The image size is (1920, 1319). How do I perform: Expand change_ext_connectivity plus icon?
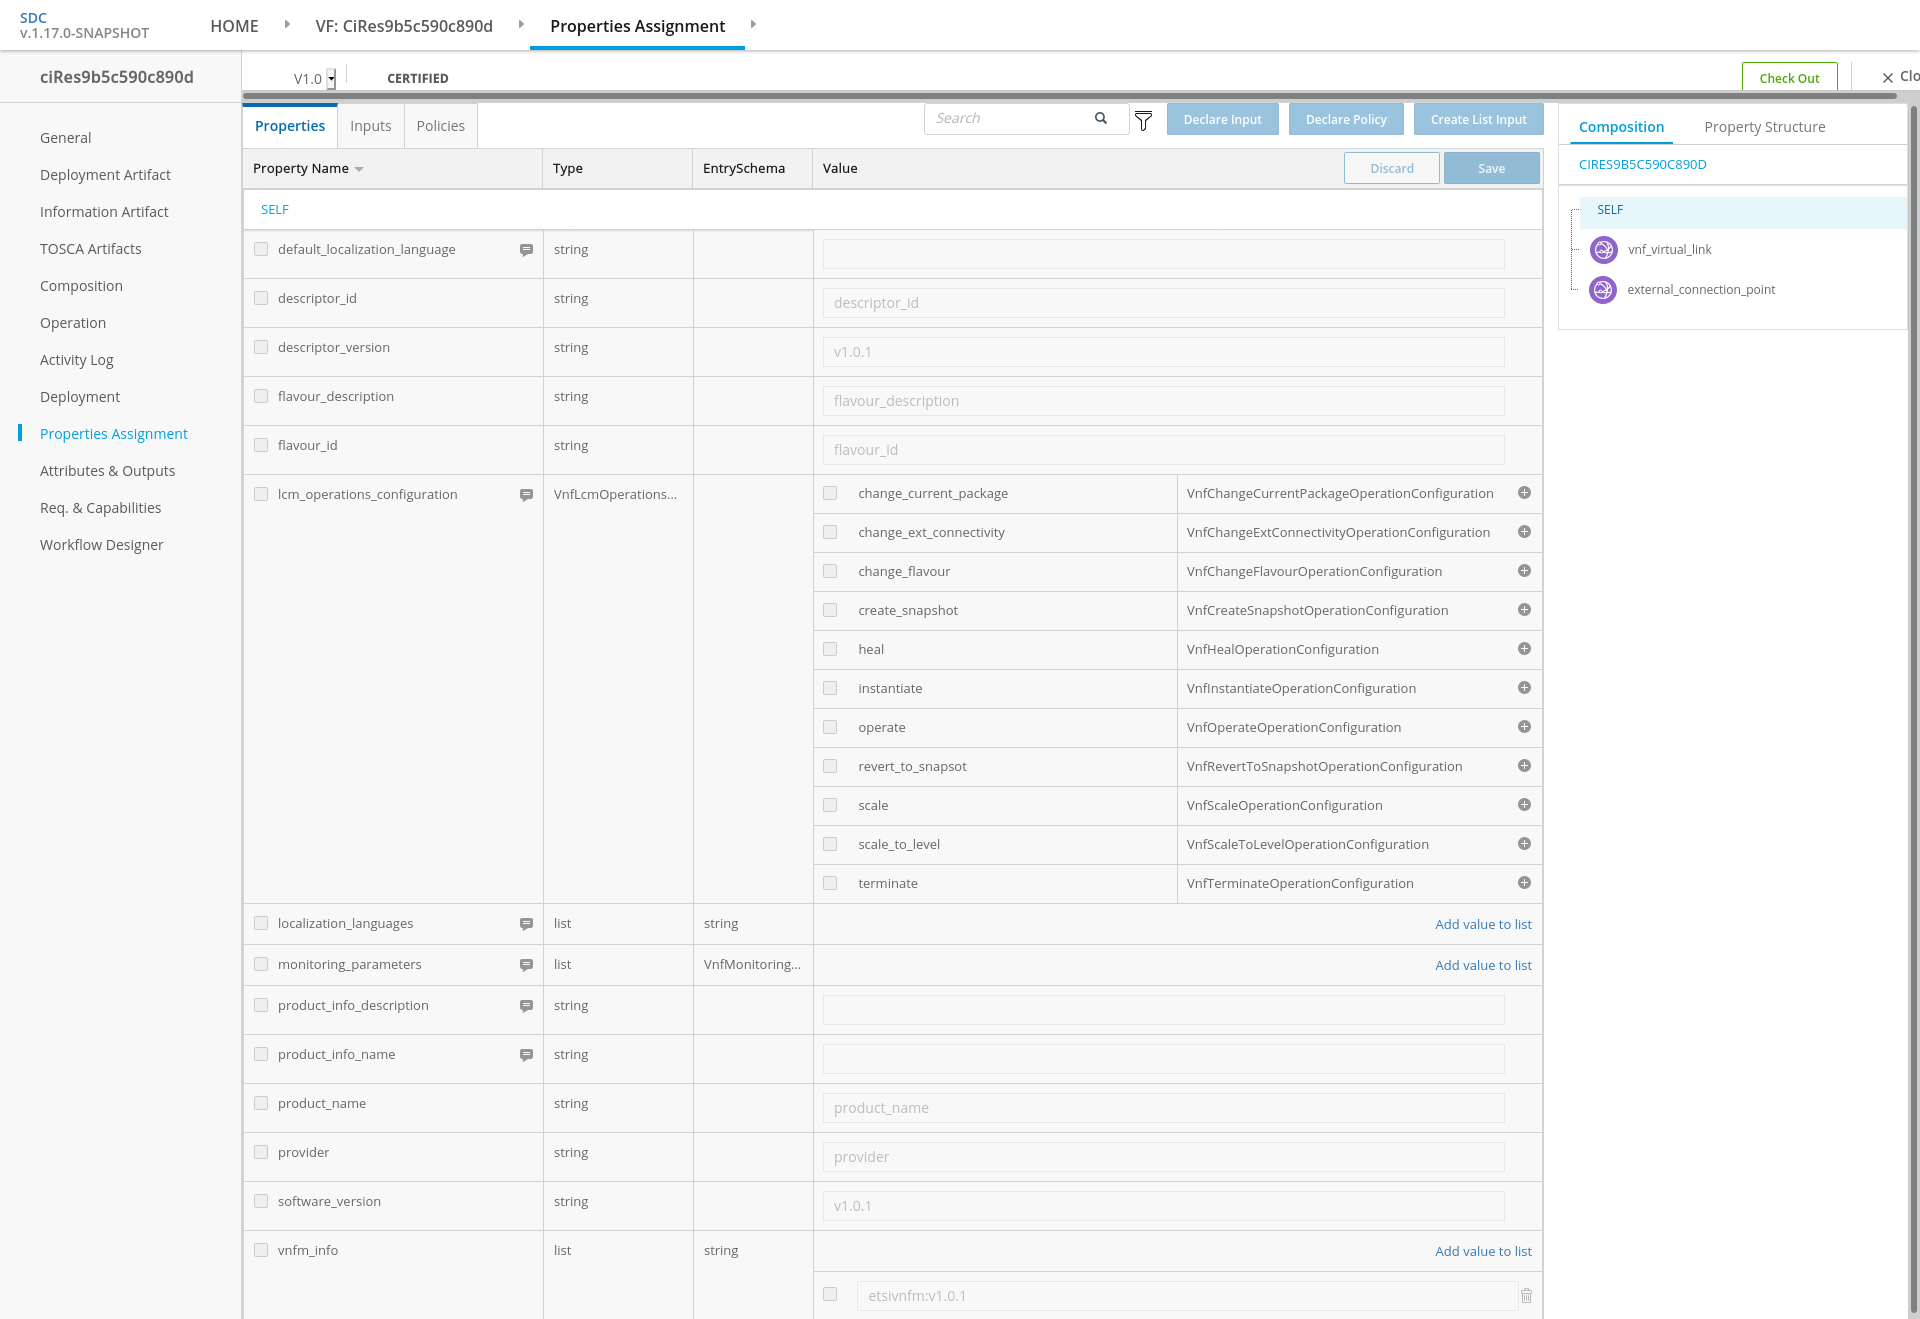click(1524, 532)
